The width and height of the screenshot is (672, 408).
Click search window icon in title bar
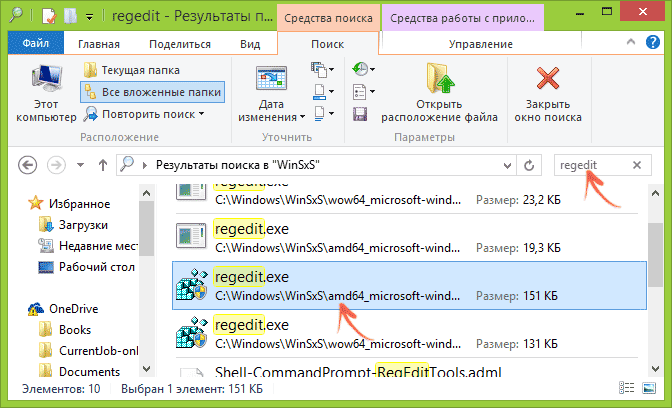tap(16, 15)
